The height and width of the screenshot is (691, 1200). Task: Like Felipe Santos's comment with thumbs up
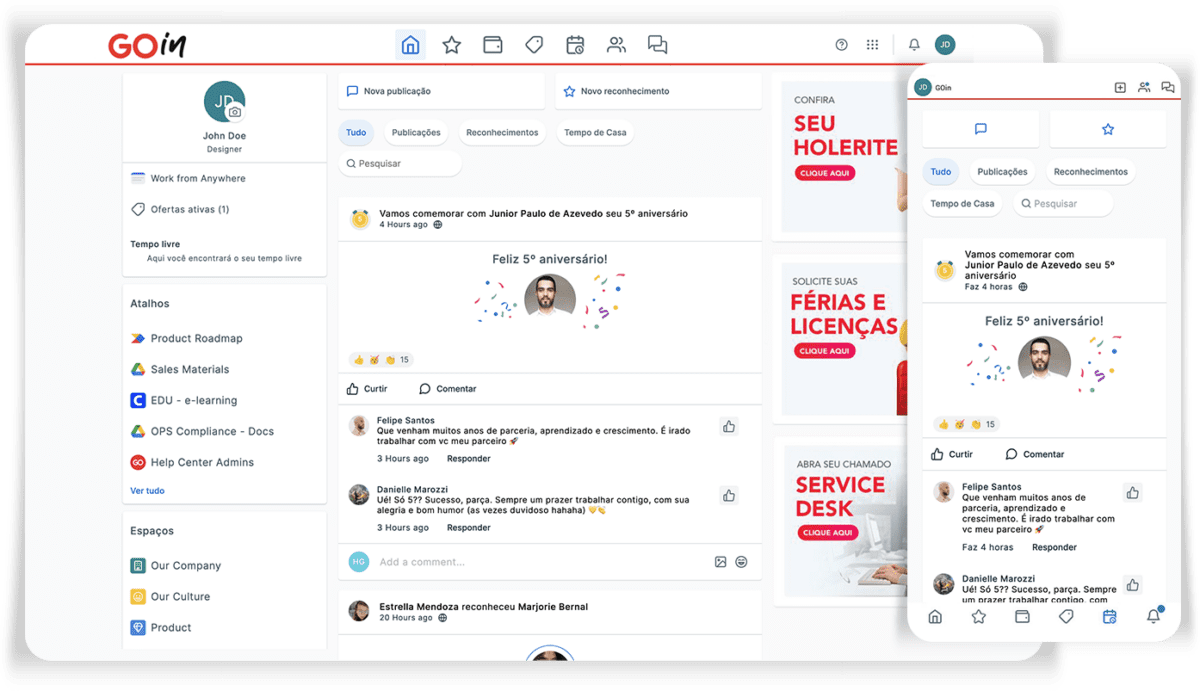point(728,426)
